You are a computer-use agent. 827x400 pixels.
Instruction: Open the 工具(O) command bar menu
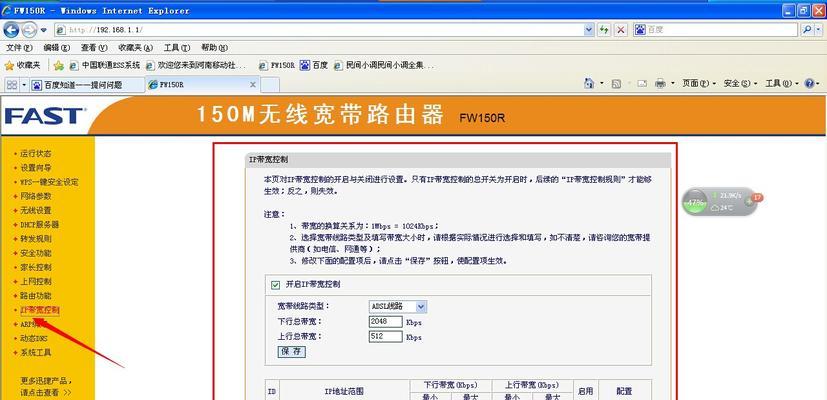click(x=782, y=83)
